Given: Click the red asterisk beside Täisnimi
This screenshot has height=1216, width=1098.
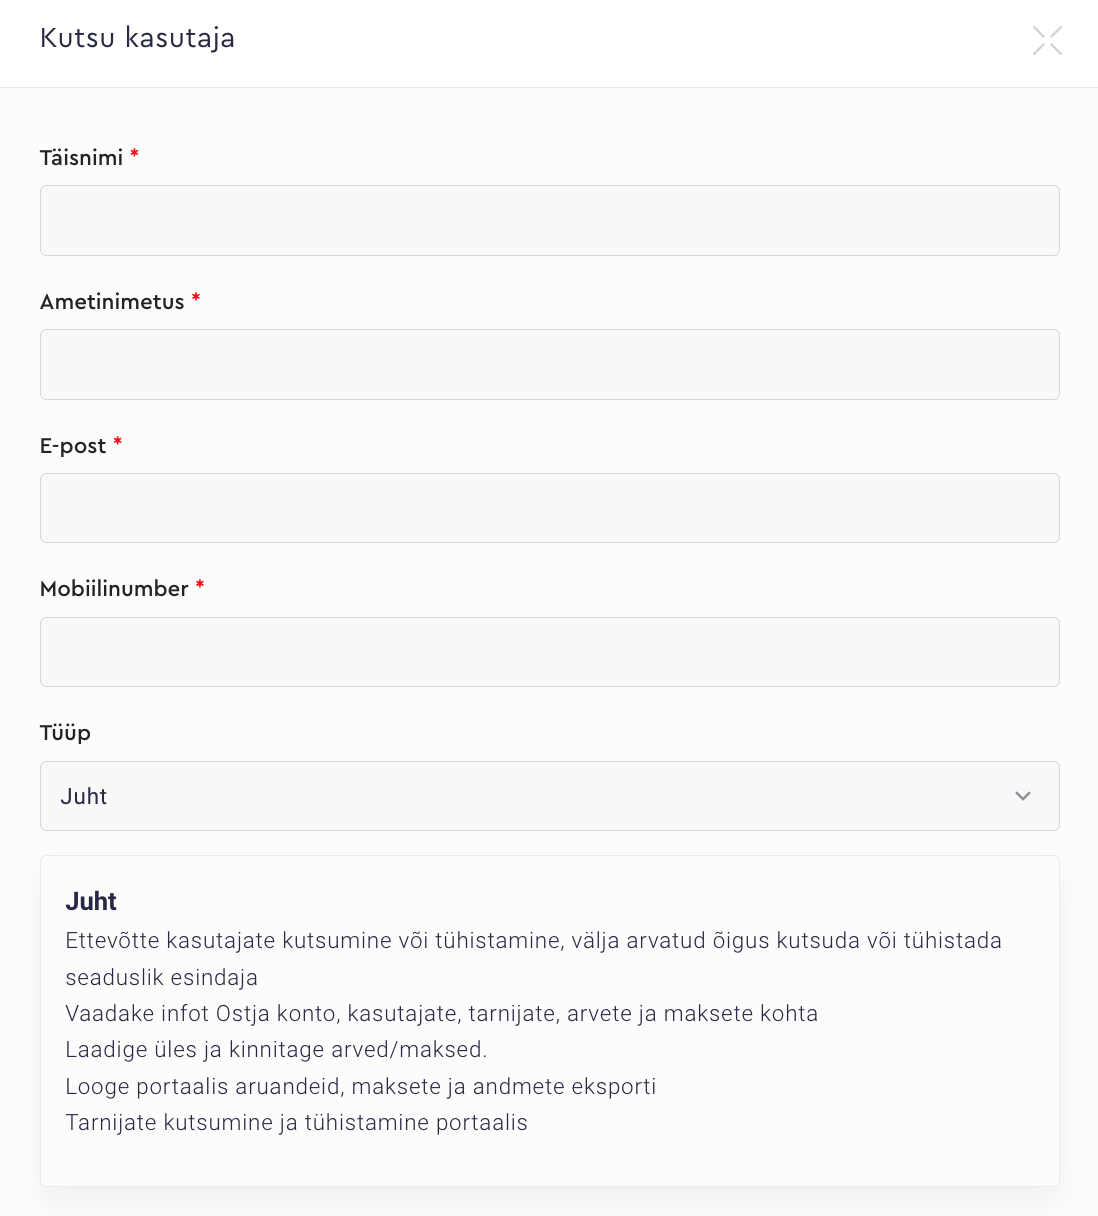Looking at the screenshot, I should [134, 154].
